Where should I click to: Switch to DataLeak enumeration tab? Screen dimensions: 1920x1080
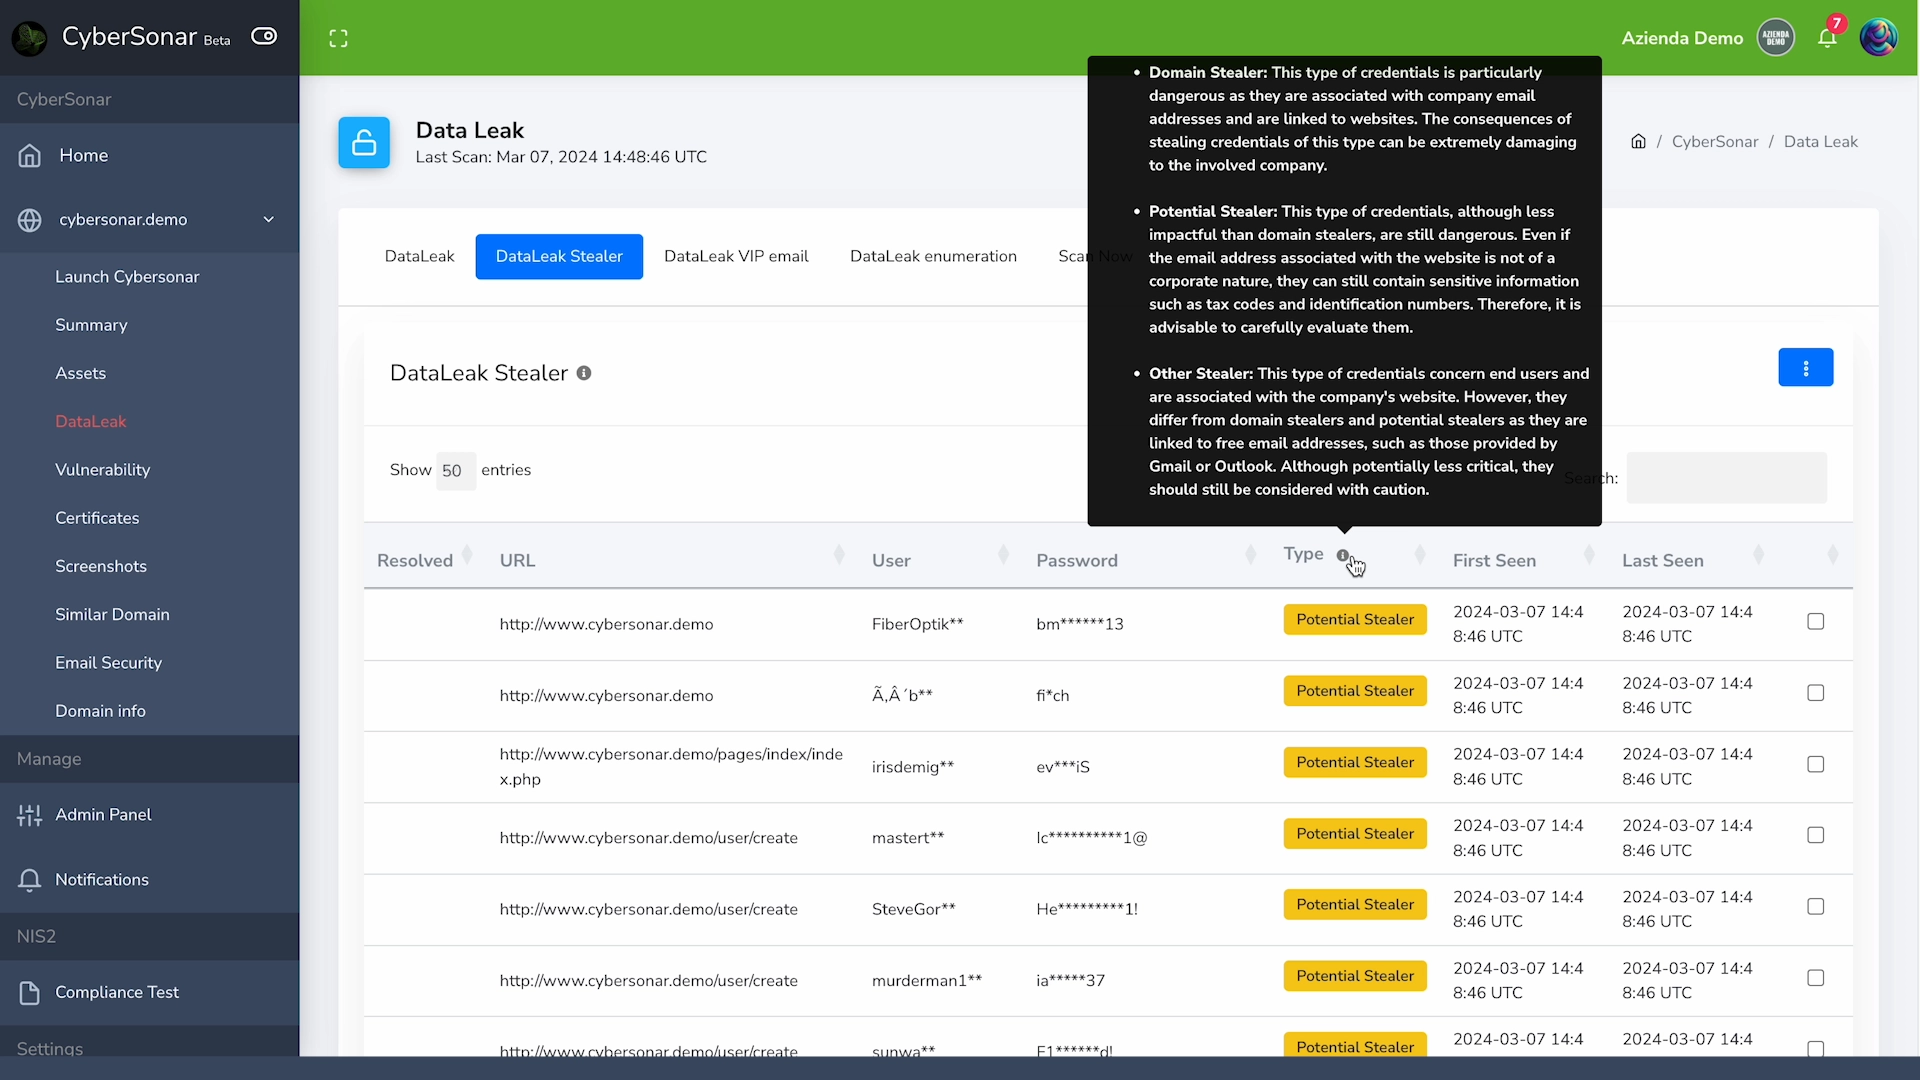[x=933, y=257]
